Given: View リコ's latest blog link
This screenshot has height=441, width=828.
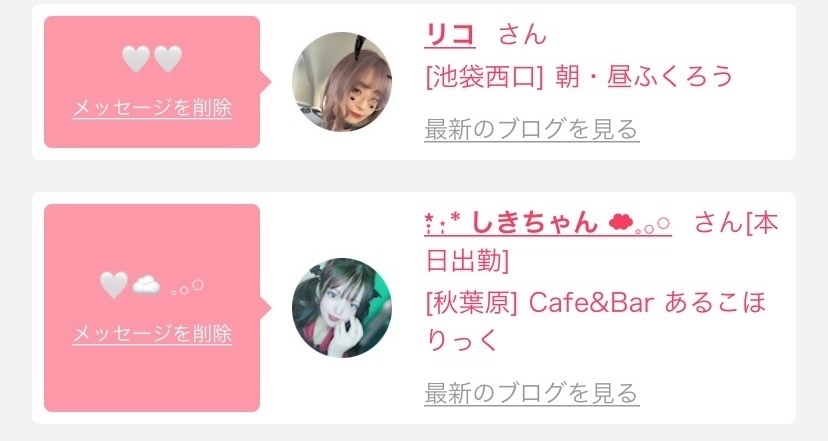Looking at the screenshot, I should point(532,129).
